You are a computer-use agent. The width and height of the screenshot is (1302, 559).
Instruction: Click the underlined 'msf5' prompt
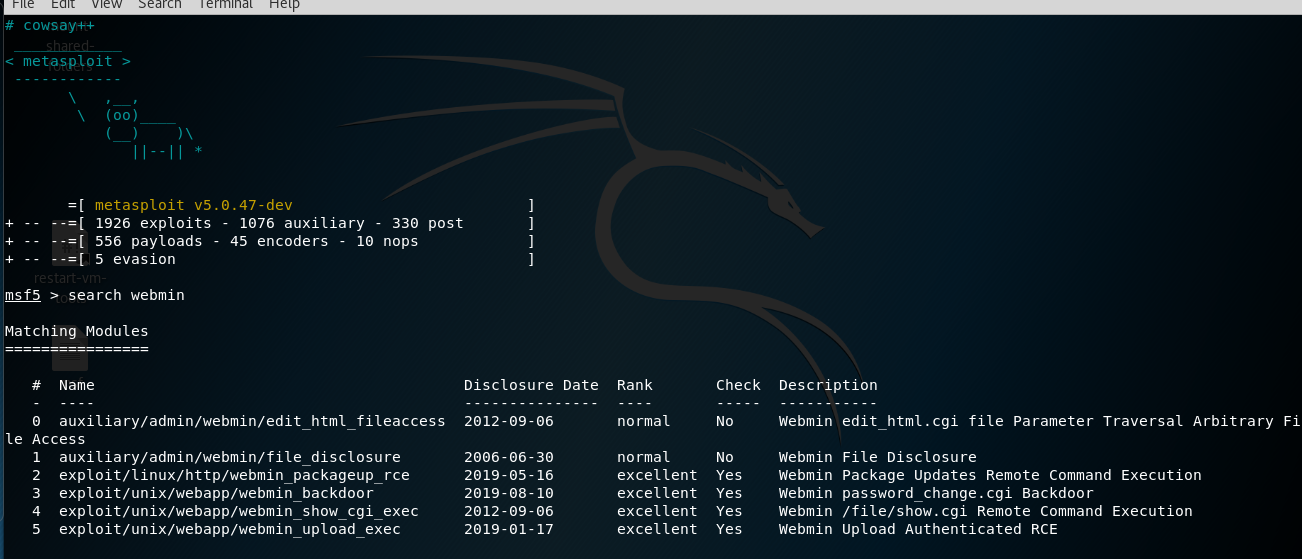(x=23, y=296)
